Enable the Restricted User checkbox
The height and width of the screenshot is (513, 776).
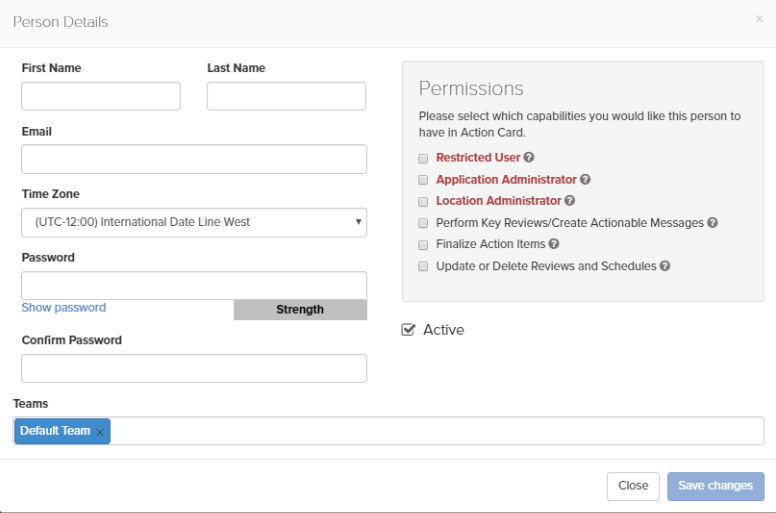point(423,158)
